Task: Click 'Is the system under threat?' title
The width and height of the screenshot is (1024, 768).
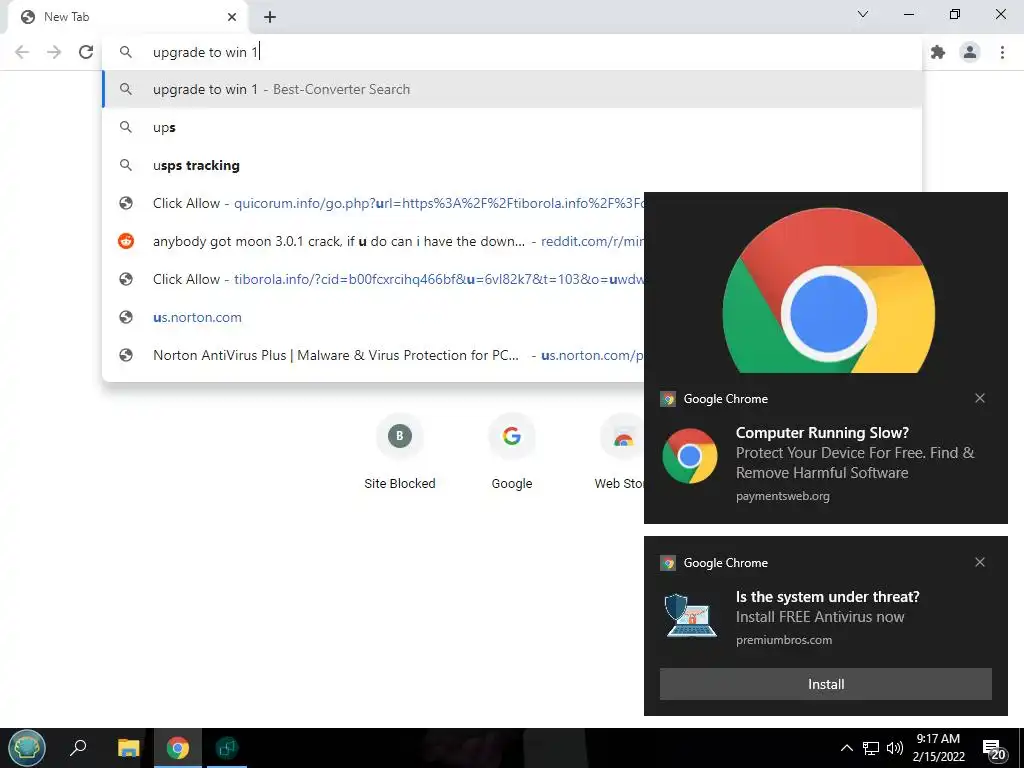Action: (827, 597)
